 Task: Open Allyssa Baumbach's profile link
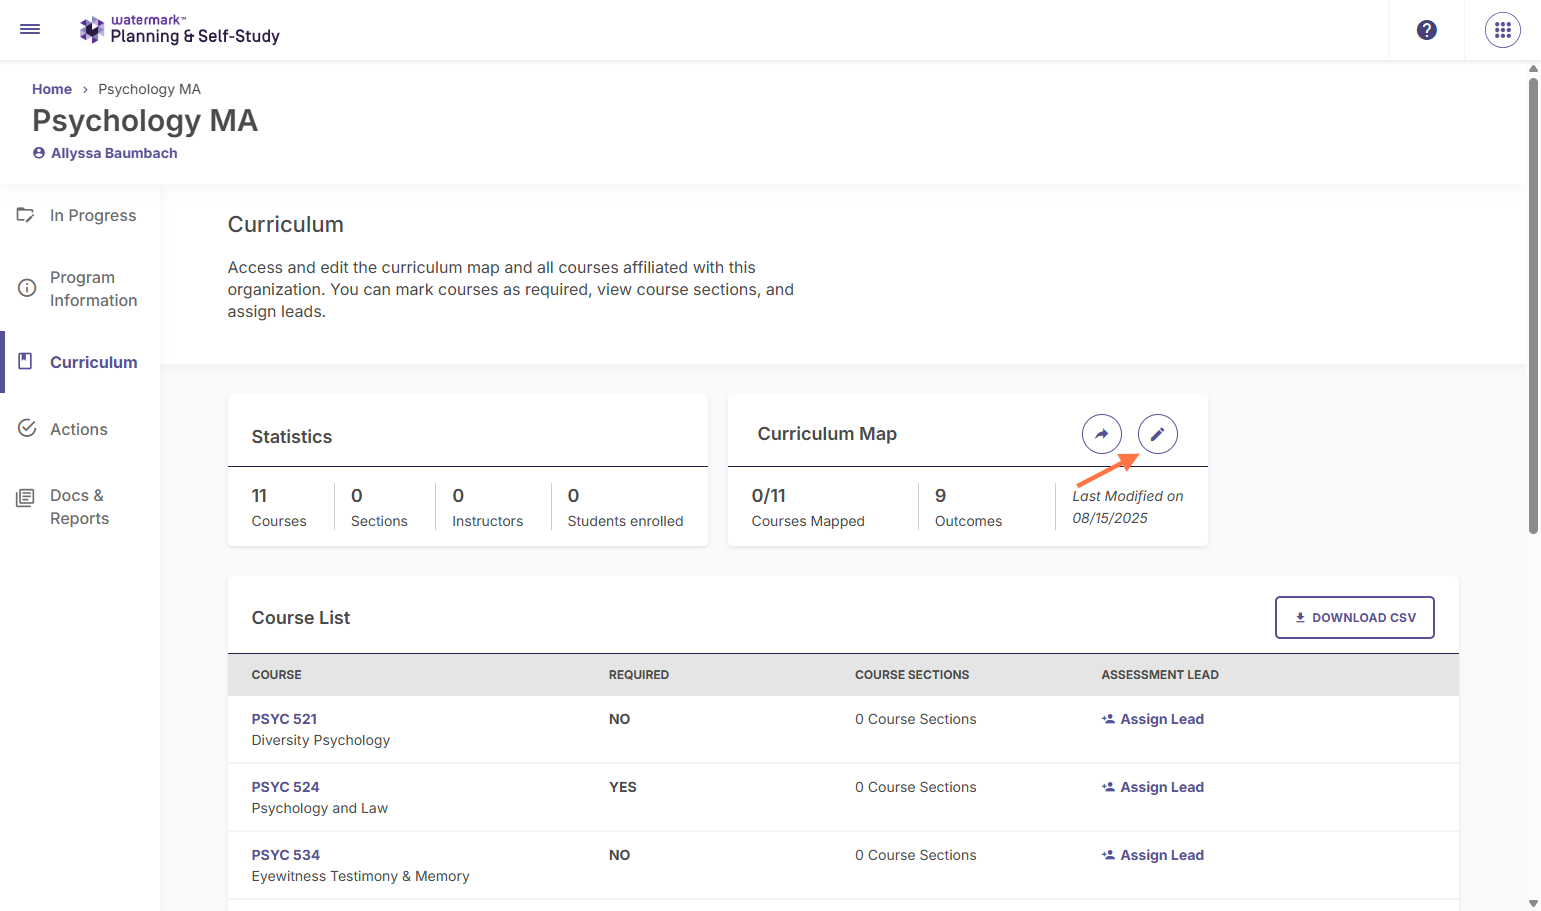tap(114, 153)
